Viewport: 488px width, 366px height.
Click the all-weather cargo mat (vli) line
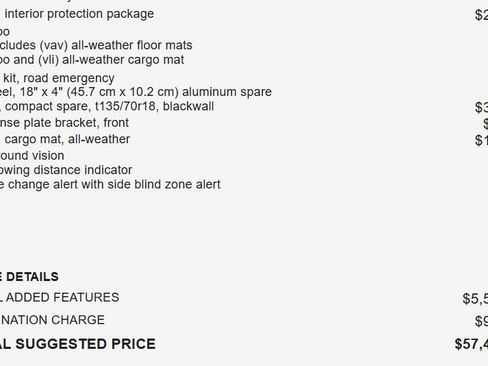click(92, 60)
